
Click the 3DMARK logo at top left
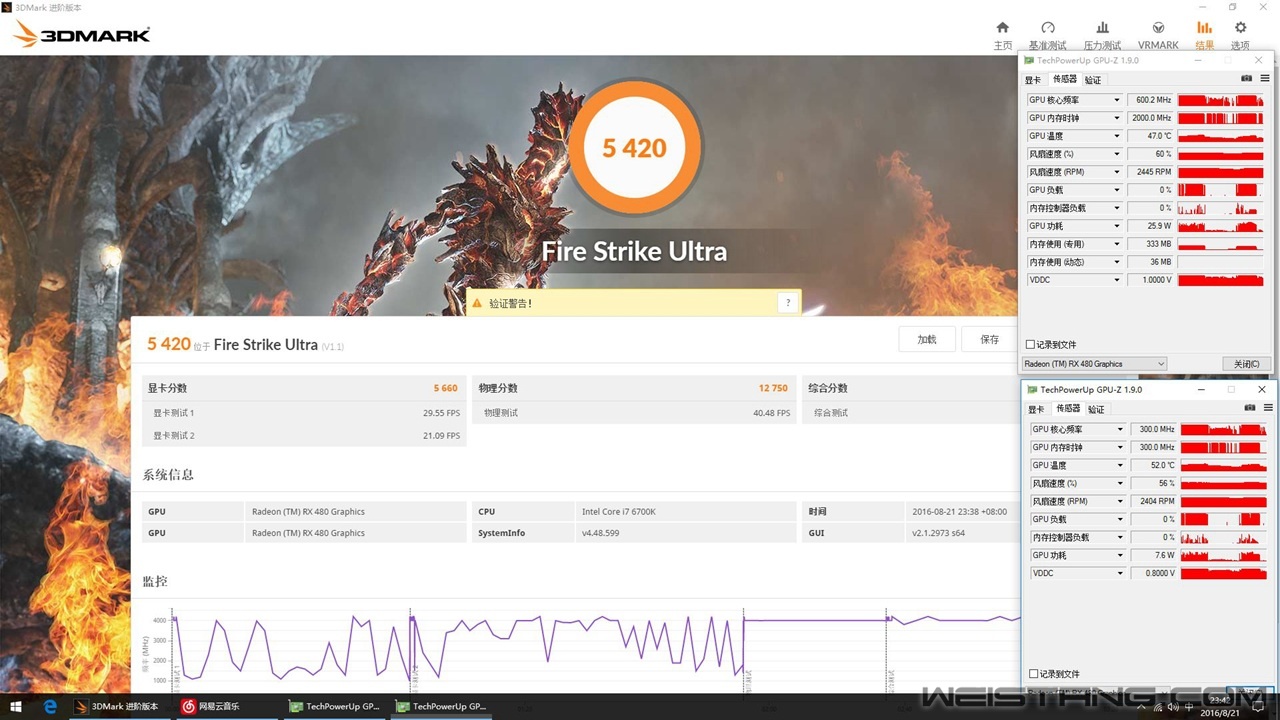tap(82, 35)
